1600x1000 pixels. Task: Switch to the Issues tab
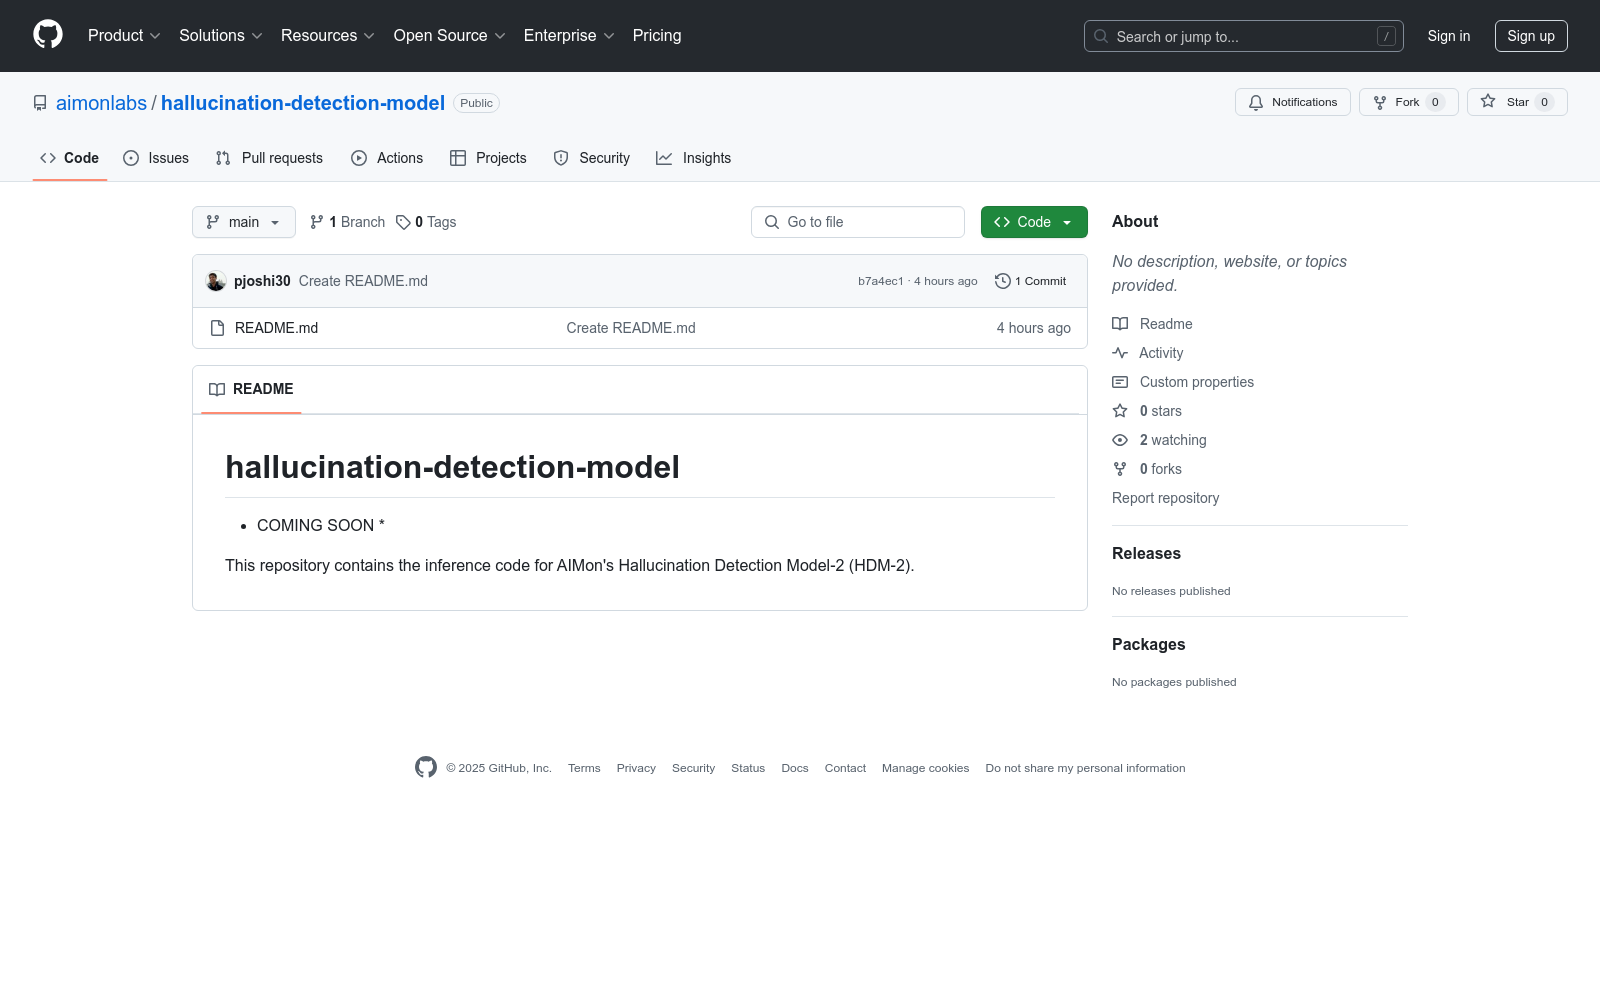[x=156, y=158]
